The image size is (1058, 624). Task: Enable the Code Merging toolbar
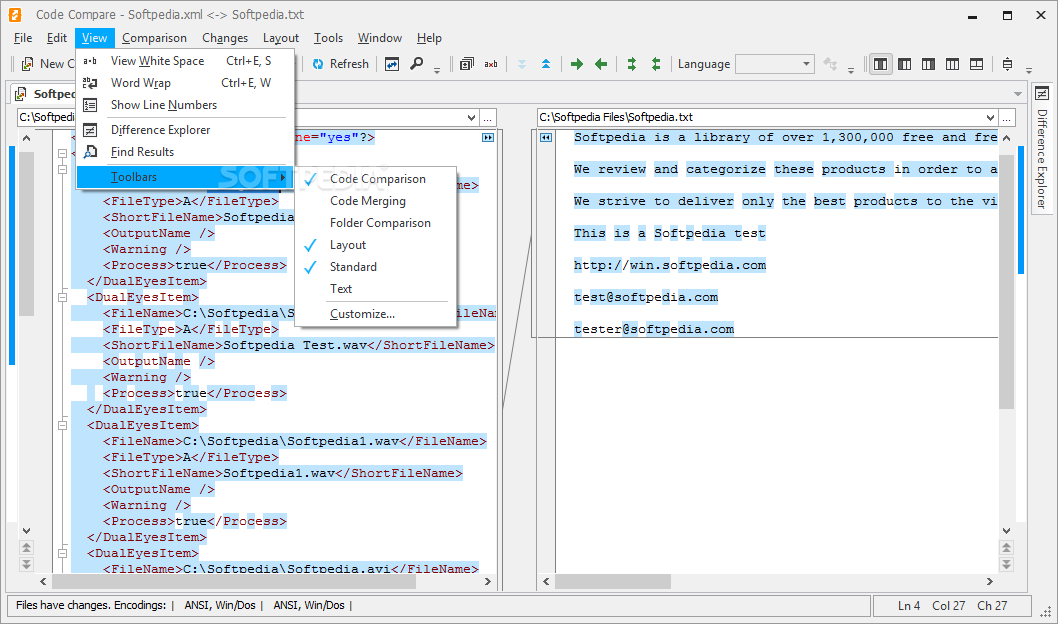click(376, 201)
